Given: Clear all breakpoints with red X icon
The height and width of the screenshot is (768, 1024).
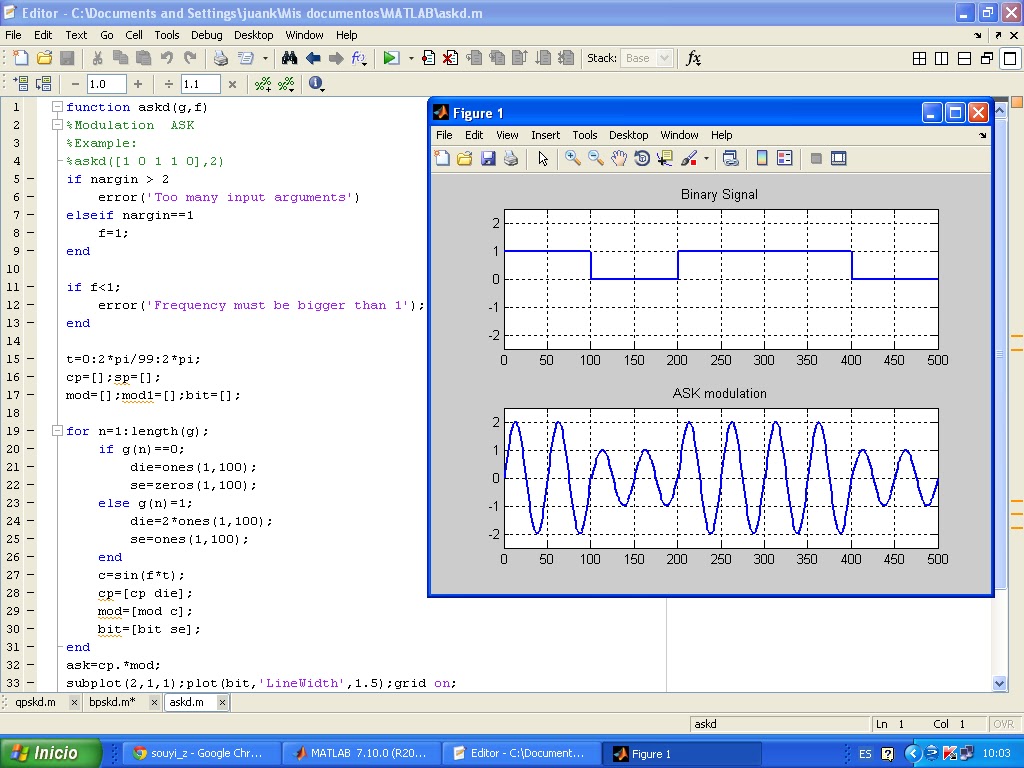Looking at the screenshot, I should pyautogui.click(x=451, y=58).
